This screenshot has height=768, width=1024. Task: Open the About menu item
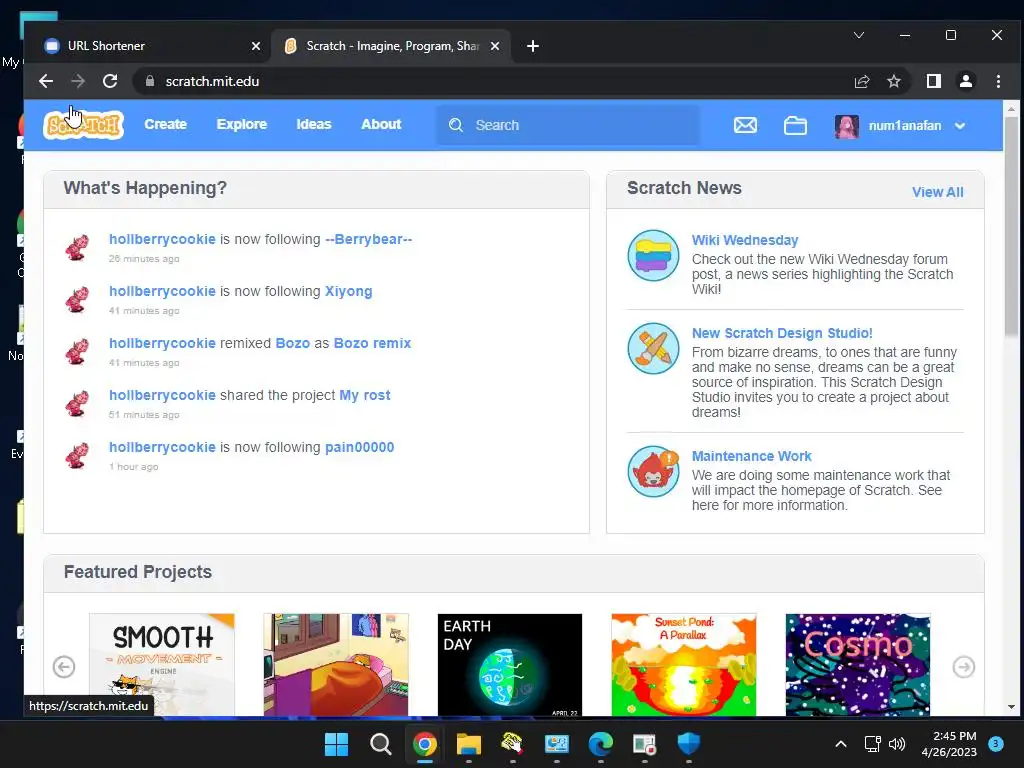coord(381,124)
